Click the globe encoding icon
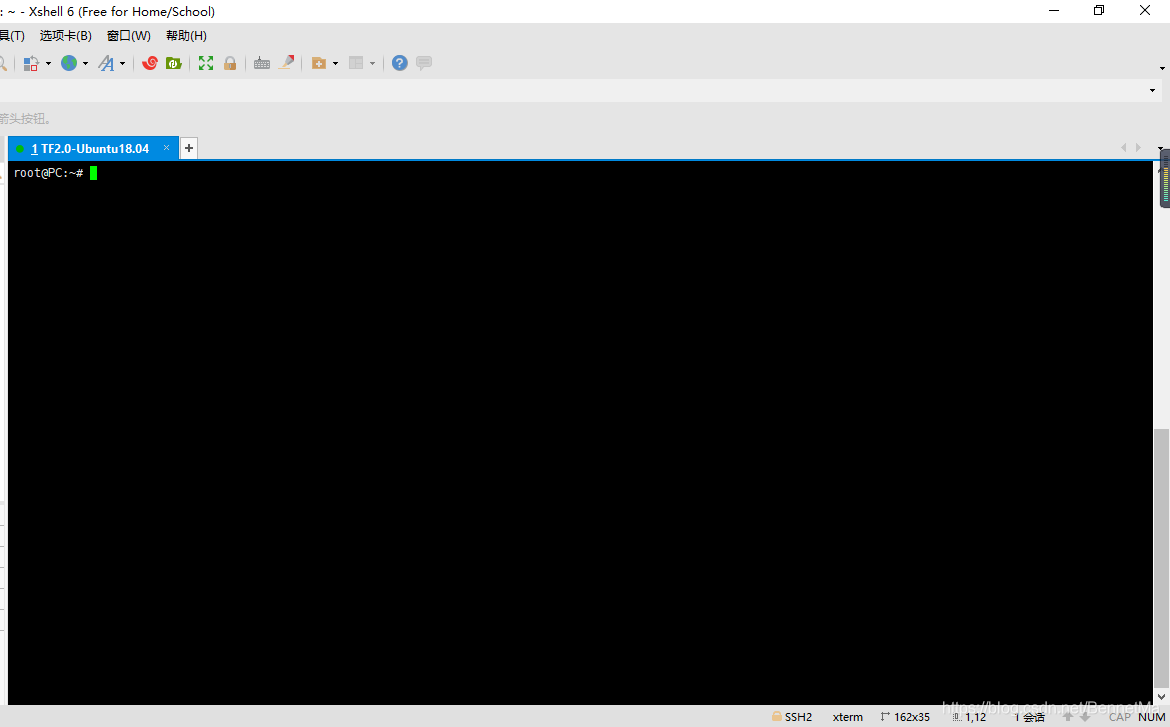Screen dimensions: 1170x727 pos(69,63)
